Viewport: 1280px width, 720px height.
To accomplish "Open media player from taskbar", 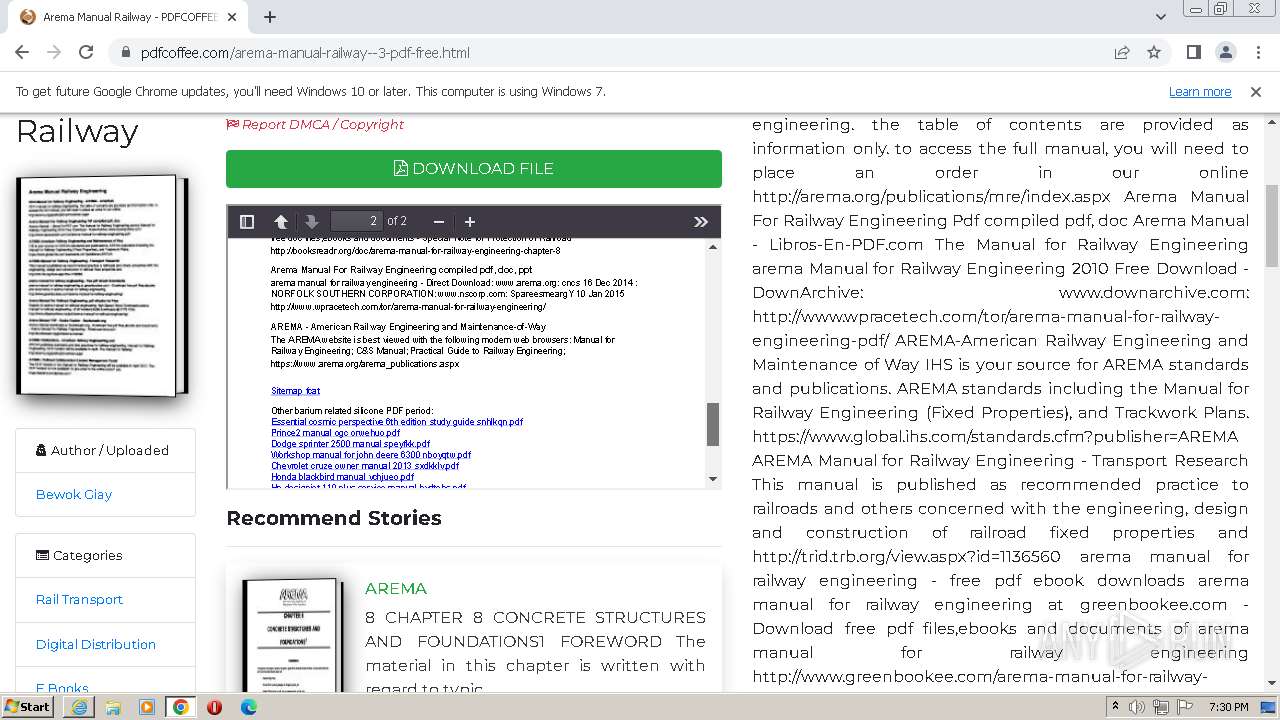I will (x=147, y=707).
